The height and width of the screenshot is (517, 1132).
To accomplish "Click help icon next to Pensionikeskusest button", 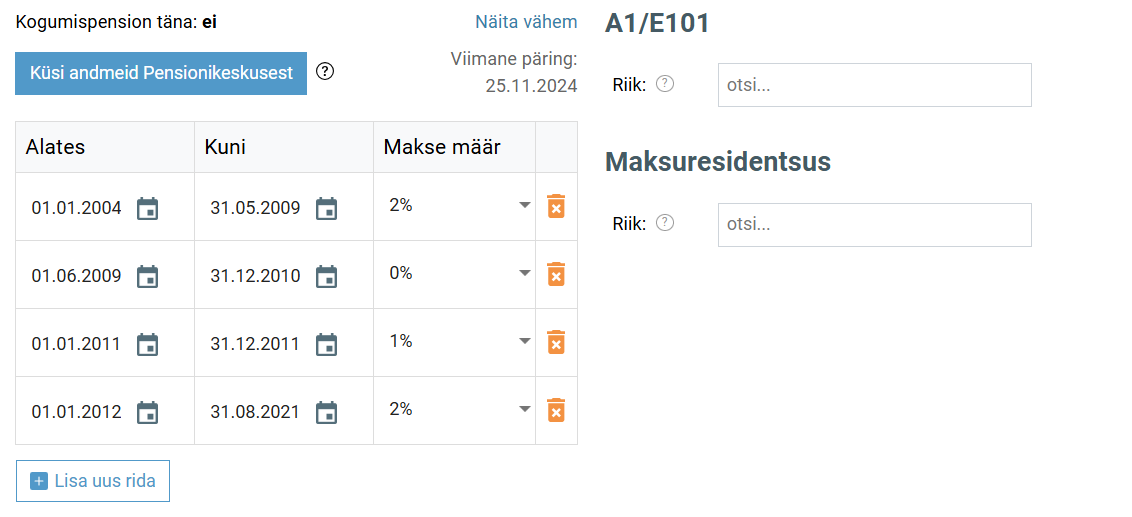I will pos(326,71).
